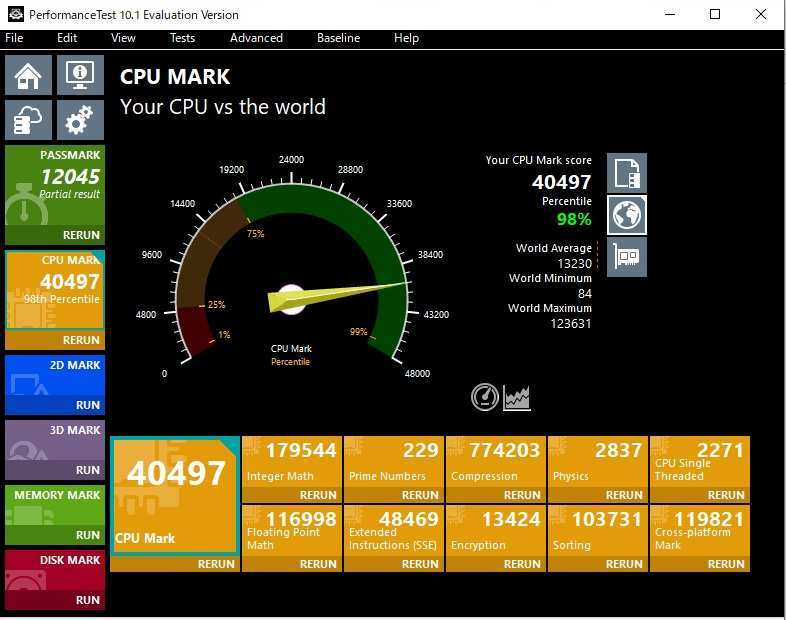
Task: Select the CPU Single Threaded 2271 tile
Action: pos(700,462)
